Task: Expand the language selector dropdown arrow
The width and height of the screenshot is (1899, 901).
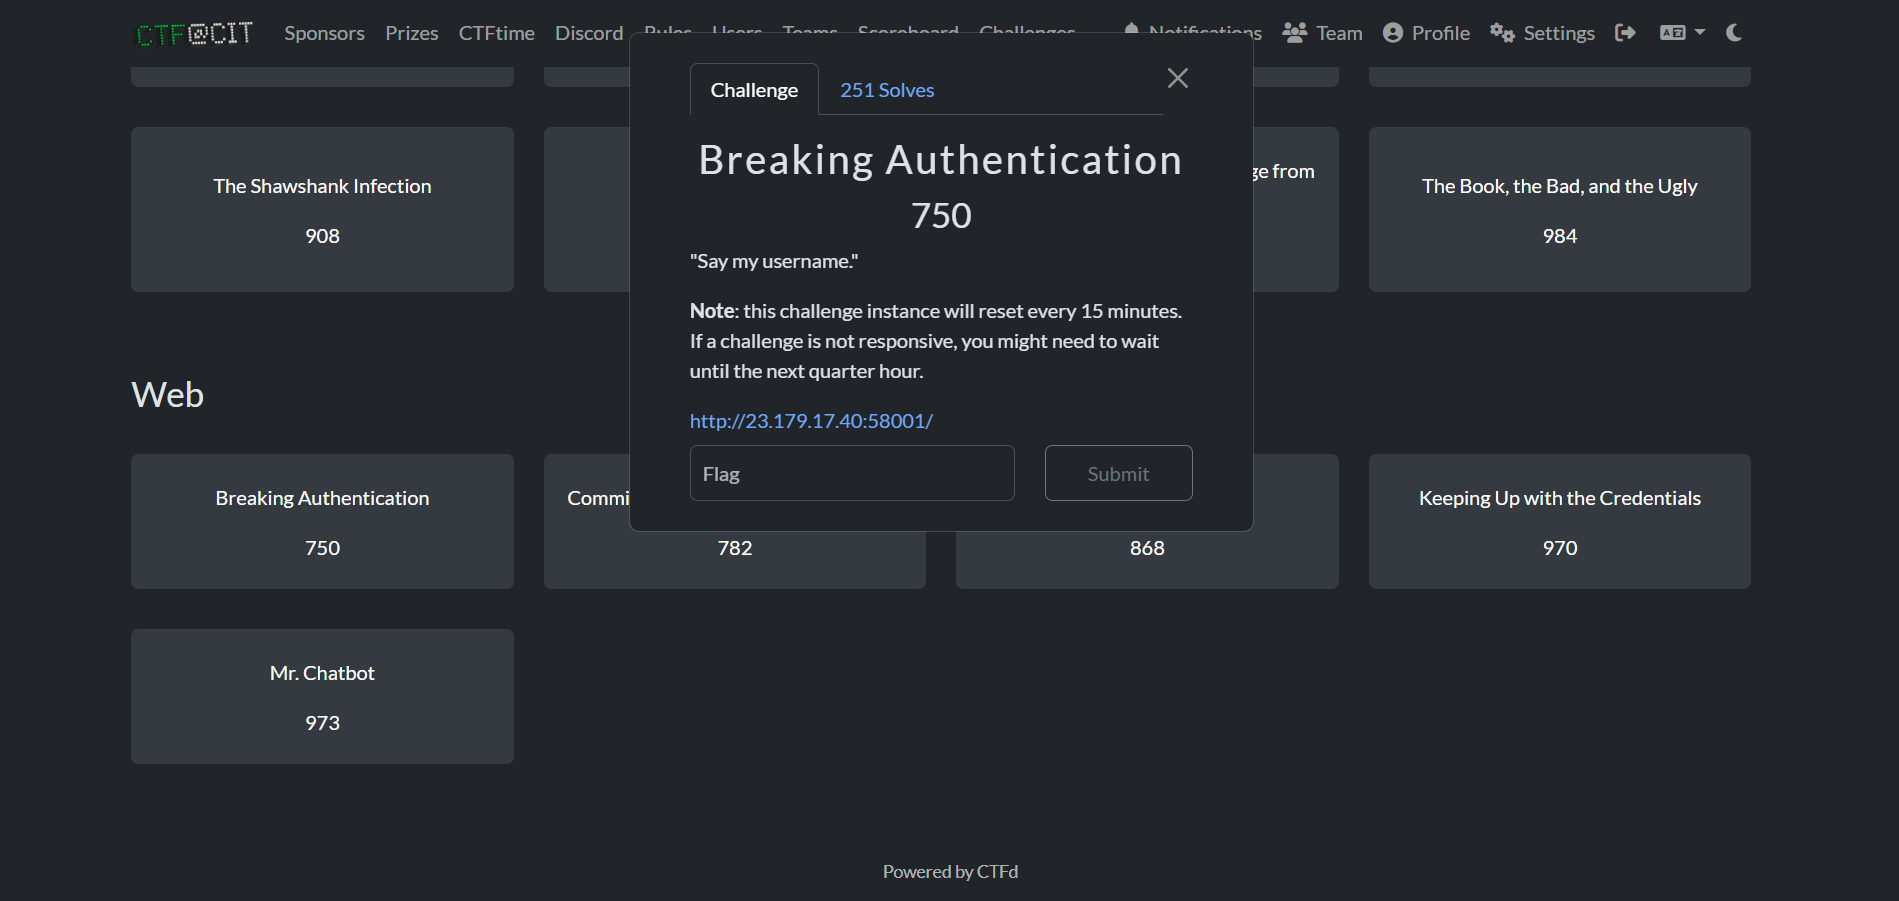Action: 1698,32
